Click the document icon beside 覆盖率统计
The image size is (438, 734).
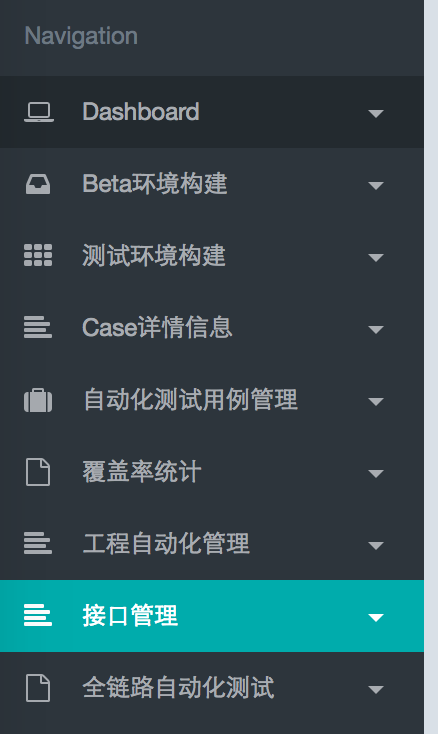[38, 472]
